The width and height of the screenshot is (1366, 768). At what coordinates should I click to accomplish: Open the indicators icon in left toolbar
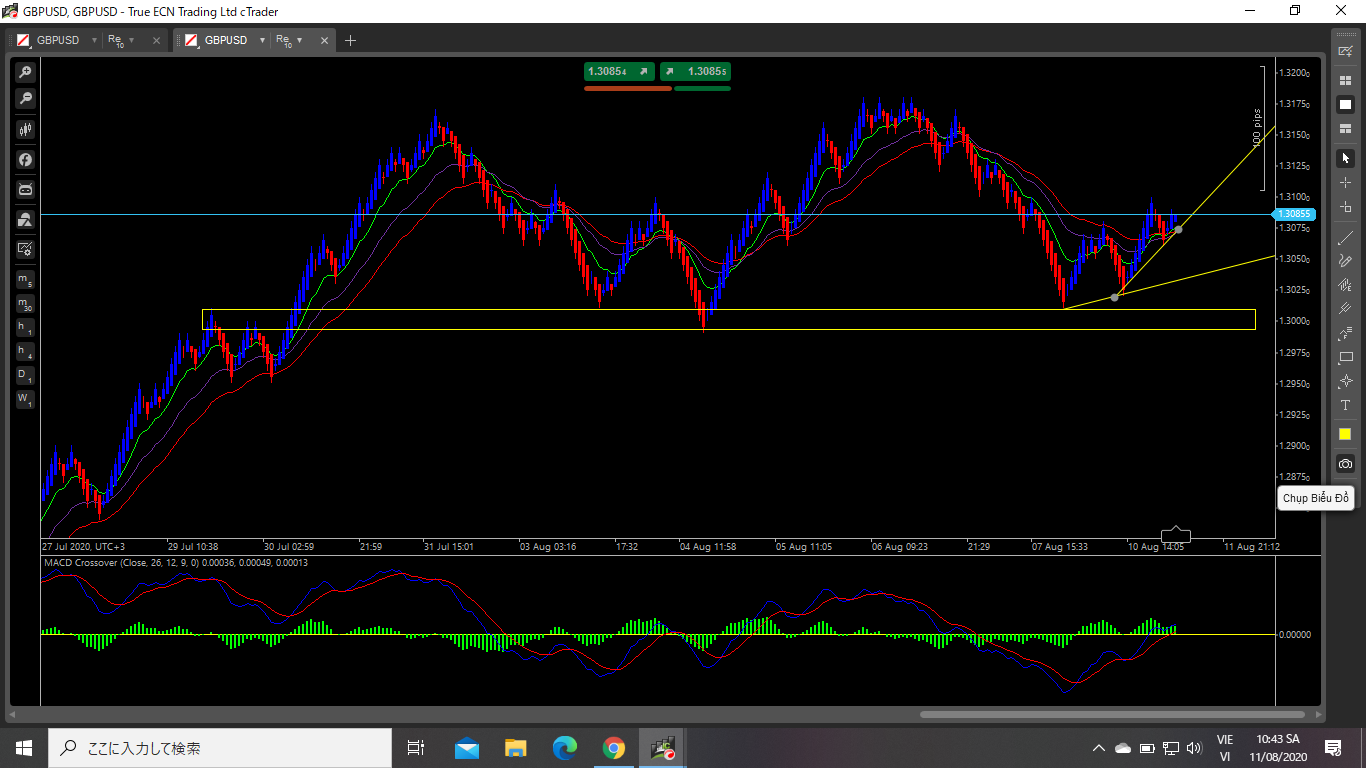(25, 219)
